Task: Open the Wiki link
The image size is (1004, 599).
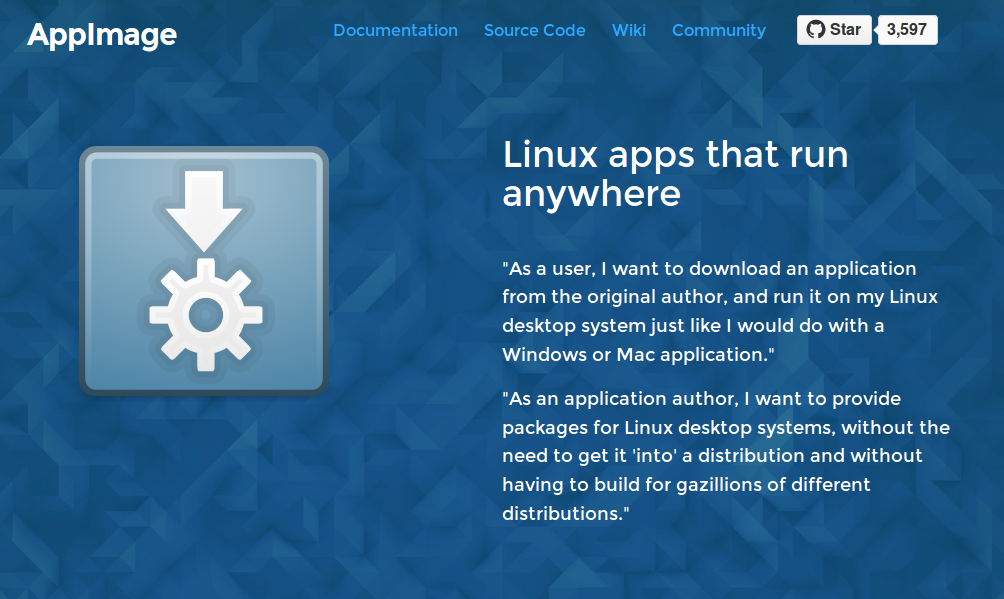Action: [628, 30]
